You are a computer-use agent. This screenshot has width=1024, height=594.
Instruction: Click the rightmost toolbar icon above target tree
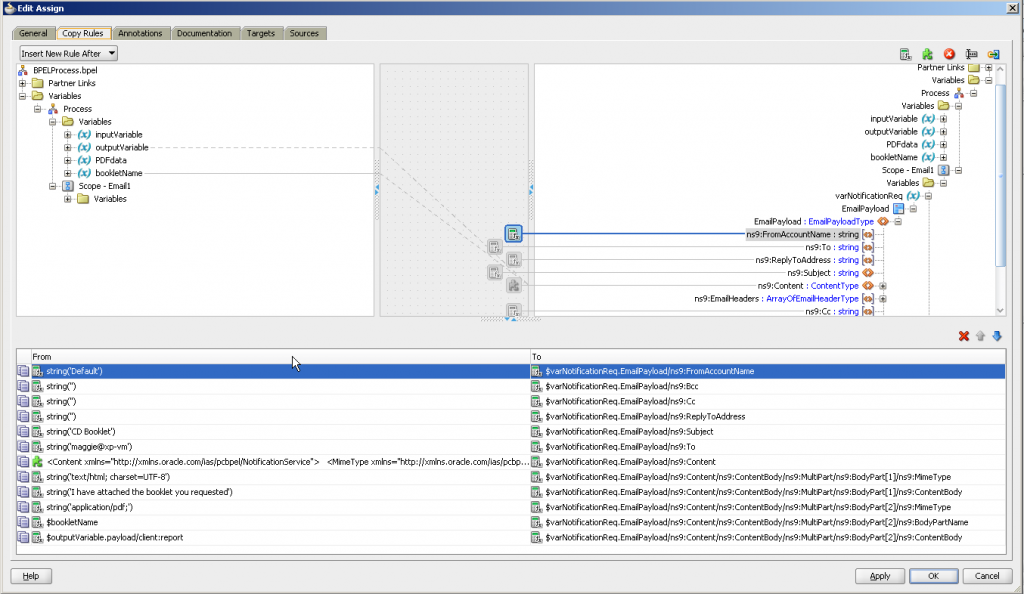tap(993, 54)
